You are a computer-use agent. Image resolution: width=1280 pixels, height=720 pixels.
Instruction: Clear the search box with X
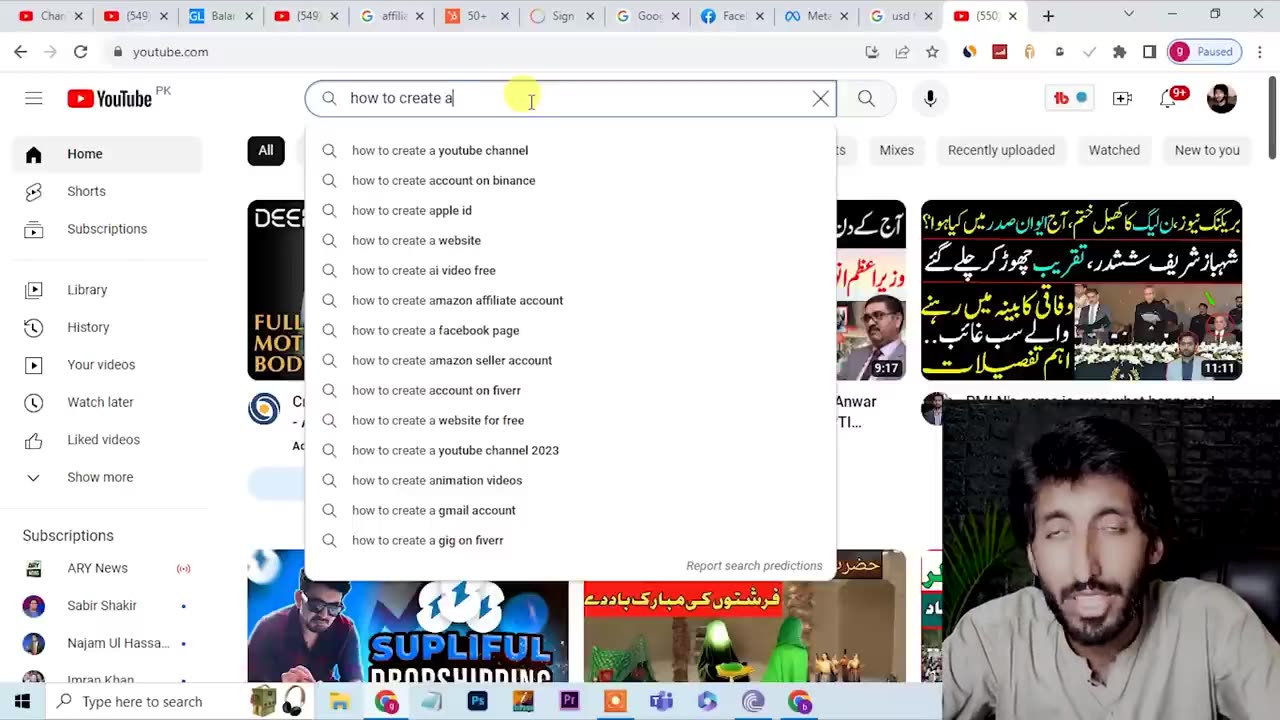821,98
